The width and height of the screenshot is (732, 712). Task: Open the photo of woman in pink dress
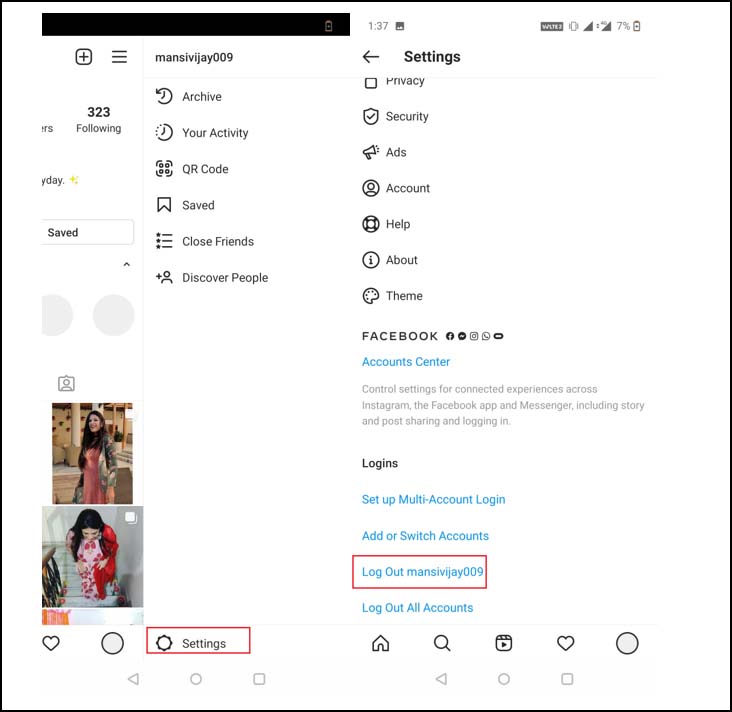click(x=92, y=453)
